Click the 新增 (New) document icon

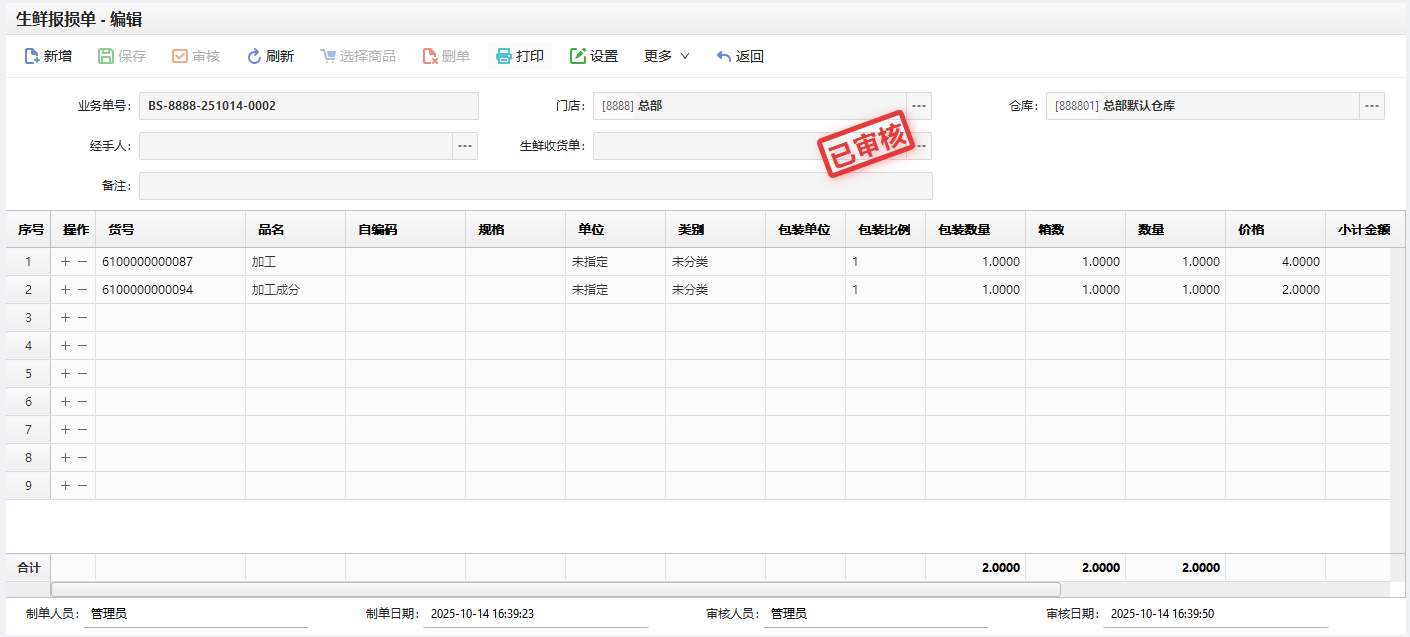pos(32,57)
